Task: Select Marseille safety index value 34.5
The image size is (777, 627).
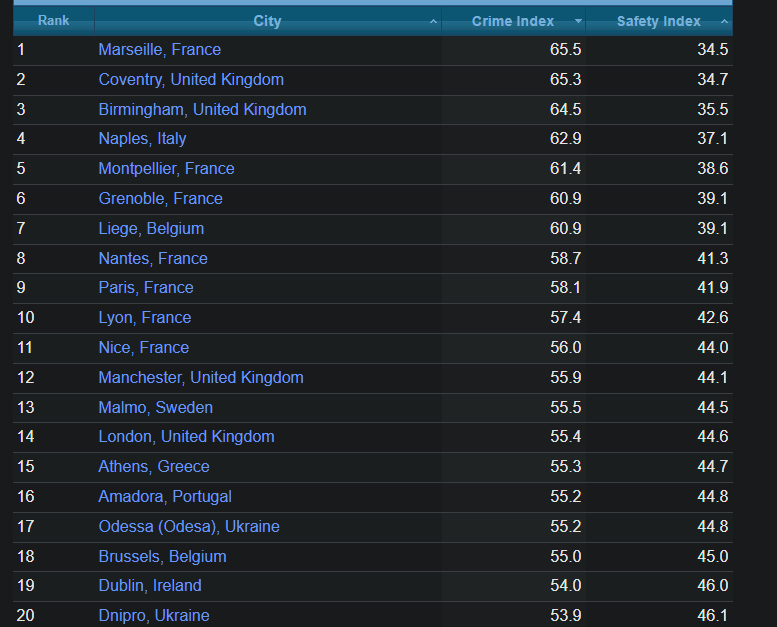Action: point(713,50)
